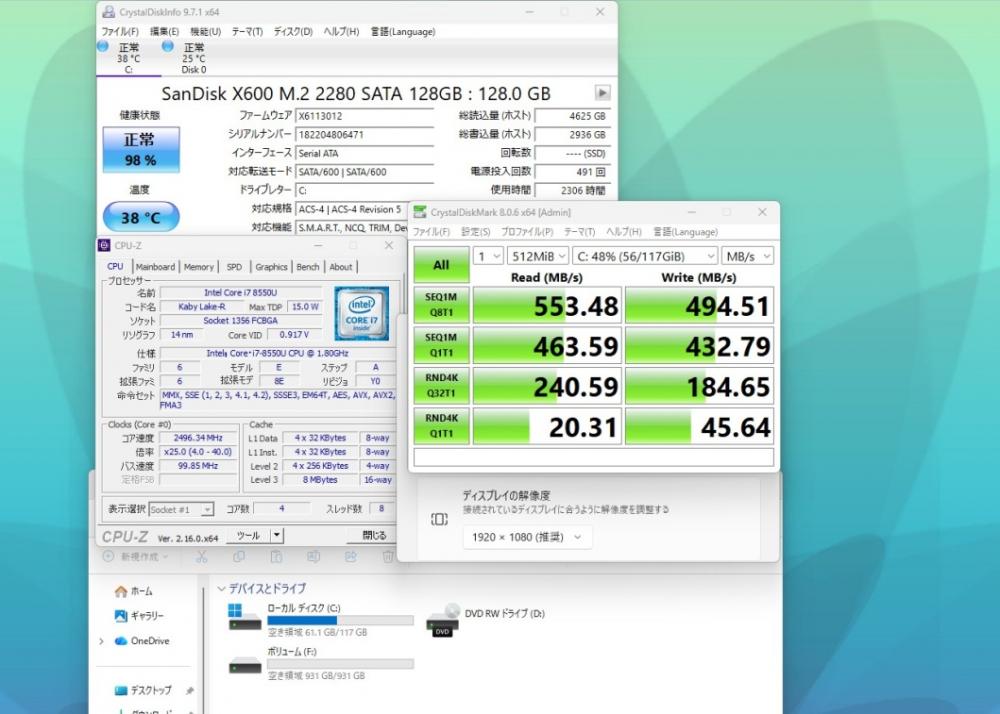1000x714 pixels.
Task: Open Settings menu in CrystalDiskMark
Action: pyautogui.click(x=476, y=231)
